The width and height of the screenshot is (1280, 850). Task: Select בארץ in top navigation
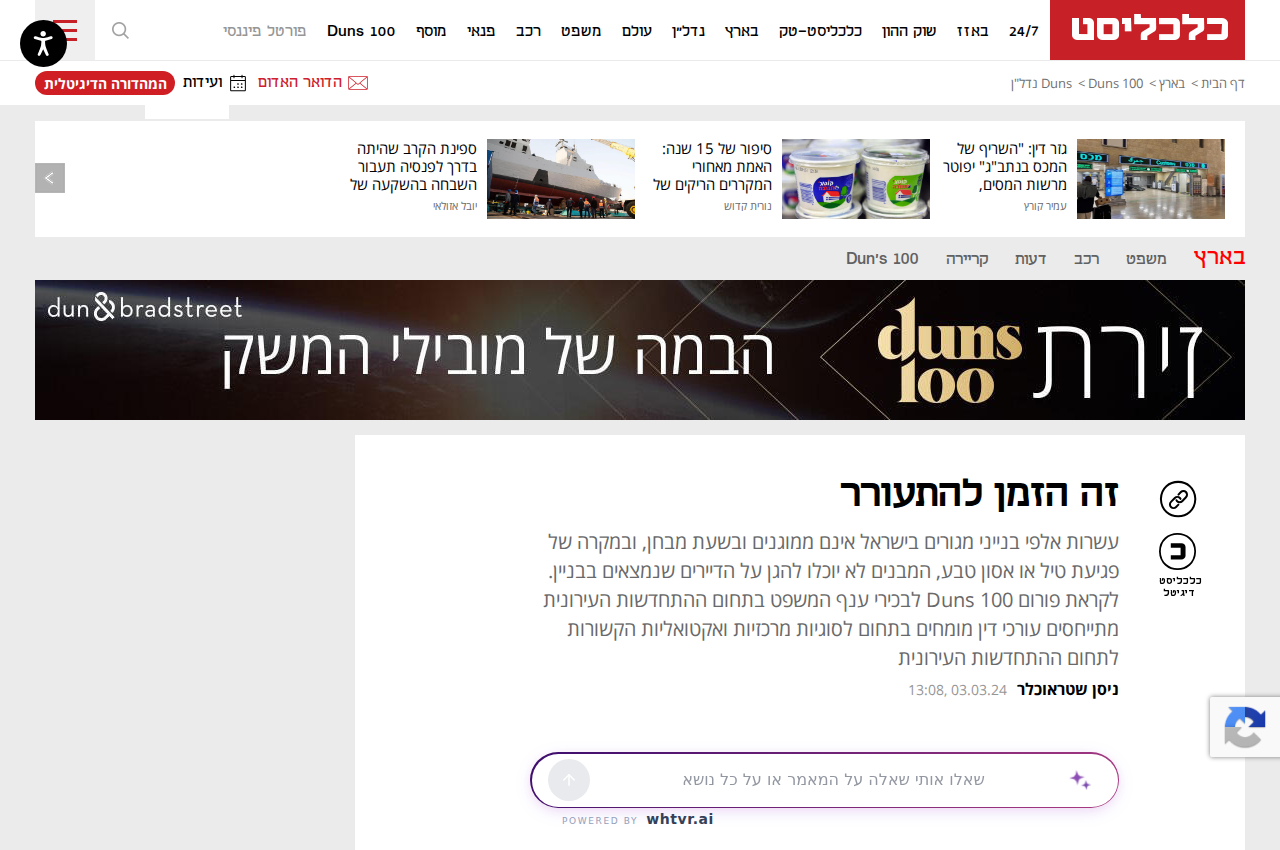pyautogui.click(x=742, y=31)
